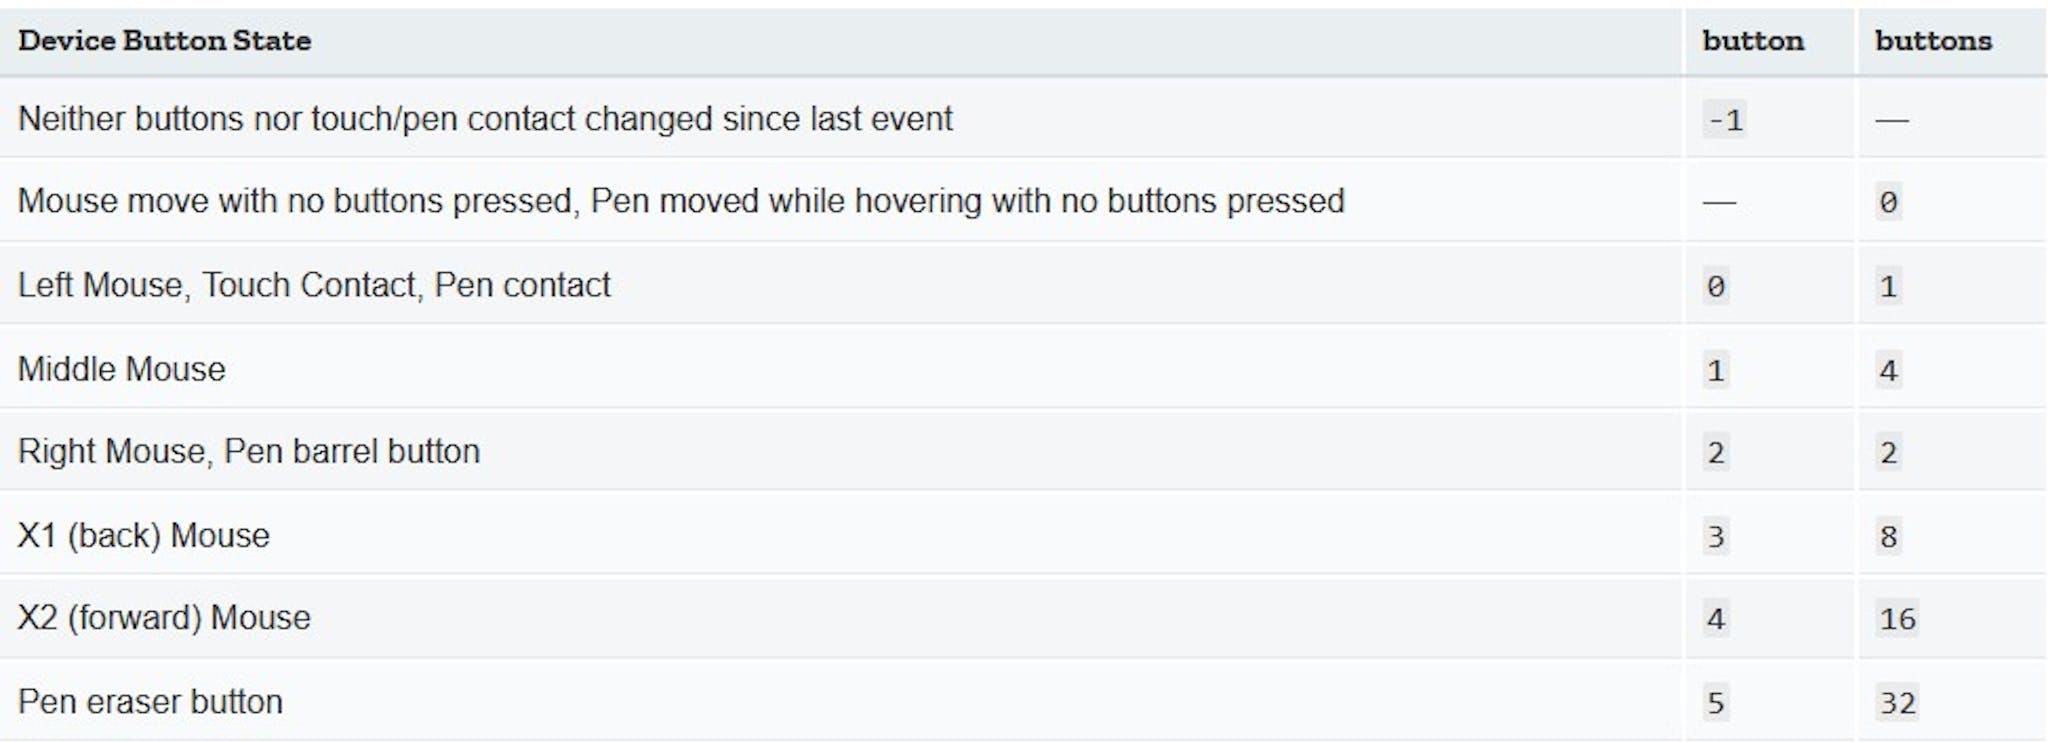Viewport: 2048px width, 743px height.
Task: Click the button column header
Action: [1753, 41]
